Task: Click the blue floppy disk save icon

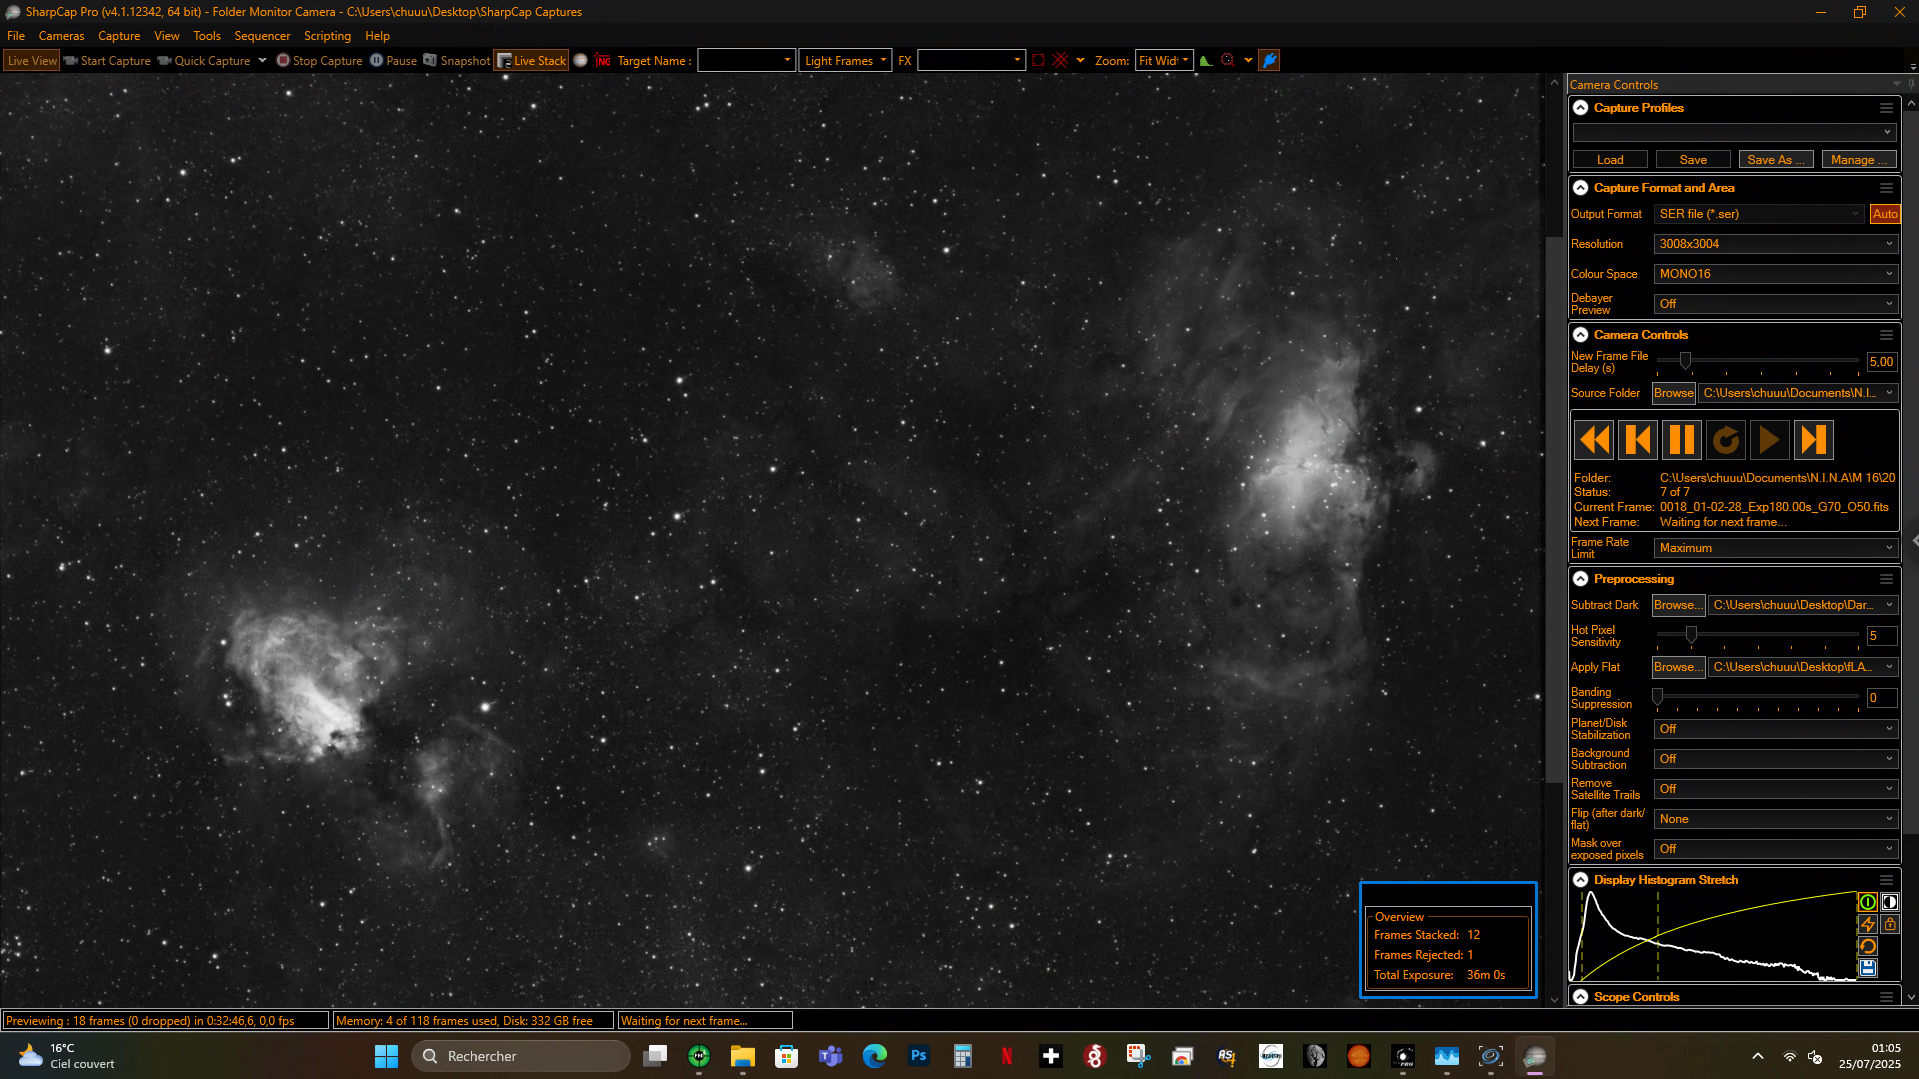Action: point(1867,968)
